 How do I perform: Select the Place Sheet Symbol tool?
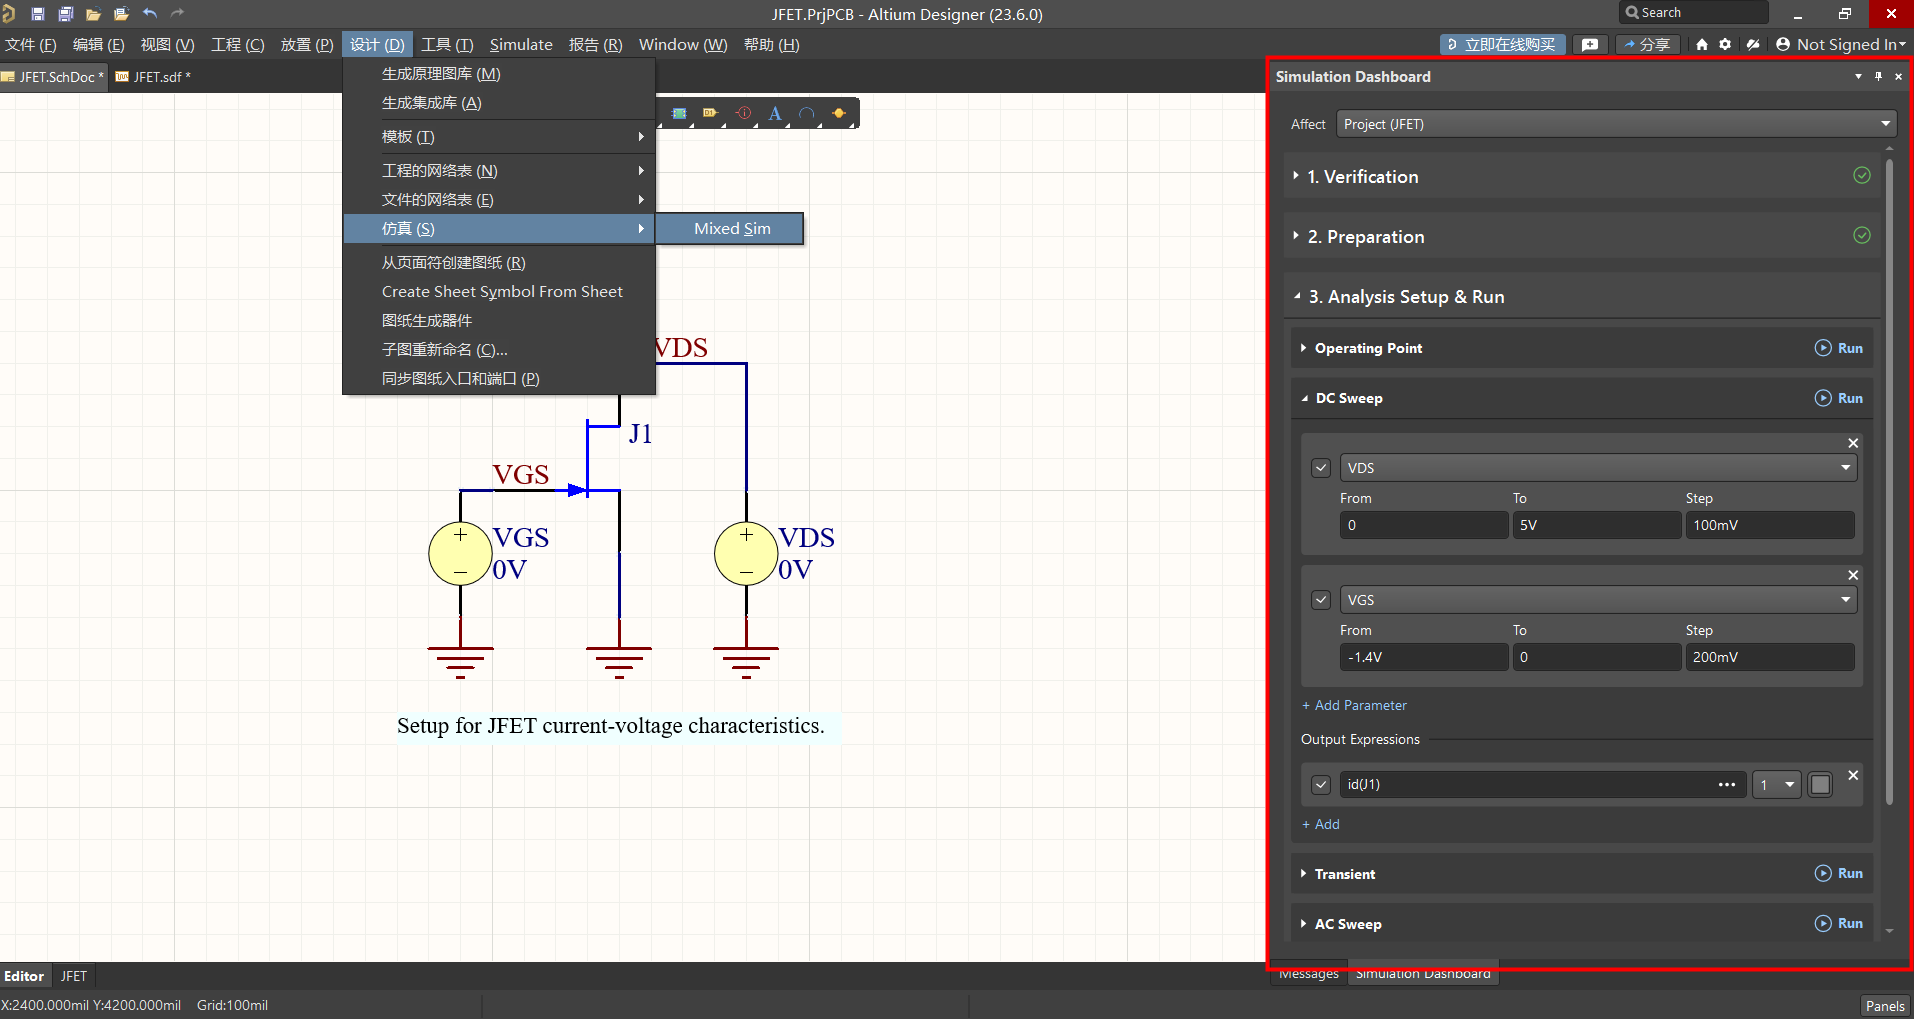pyautogui.click(x=679, y=114)
